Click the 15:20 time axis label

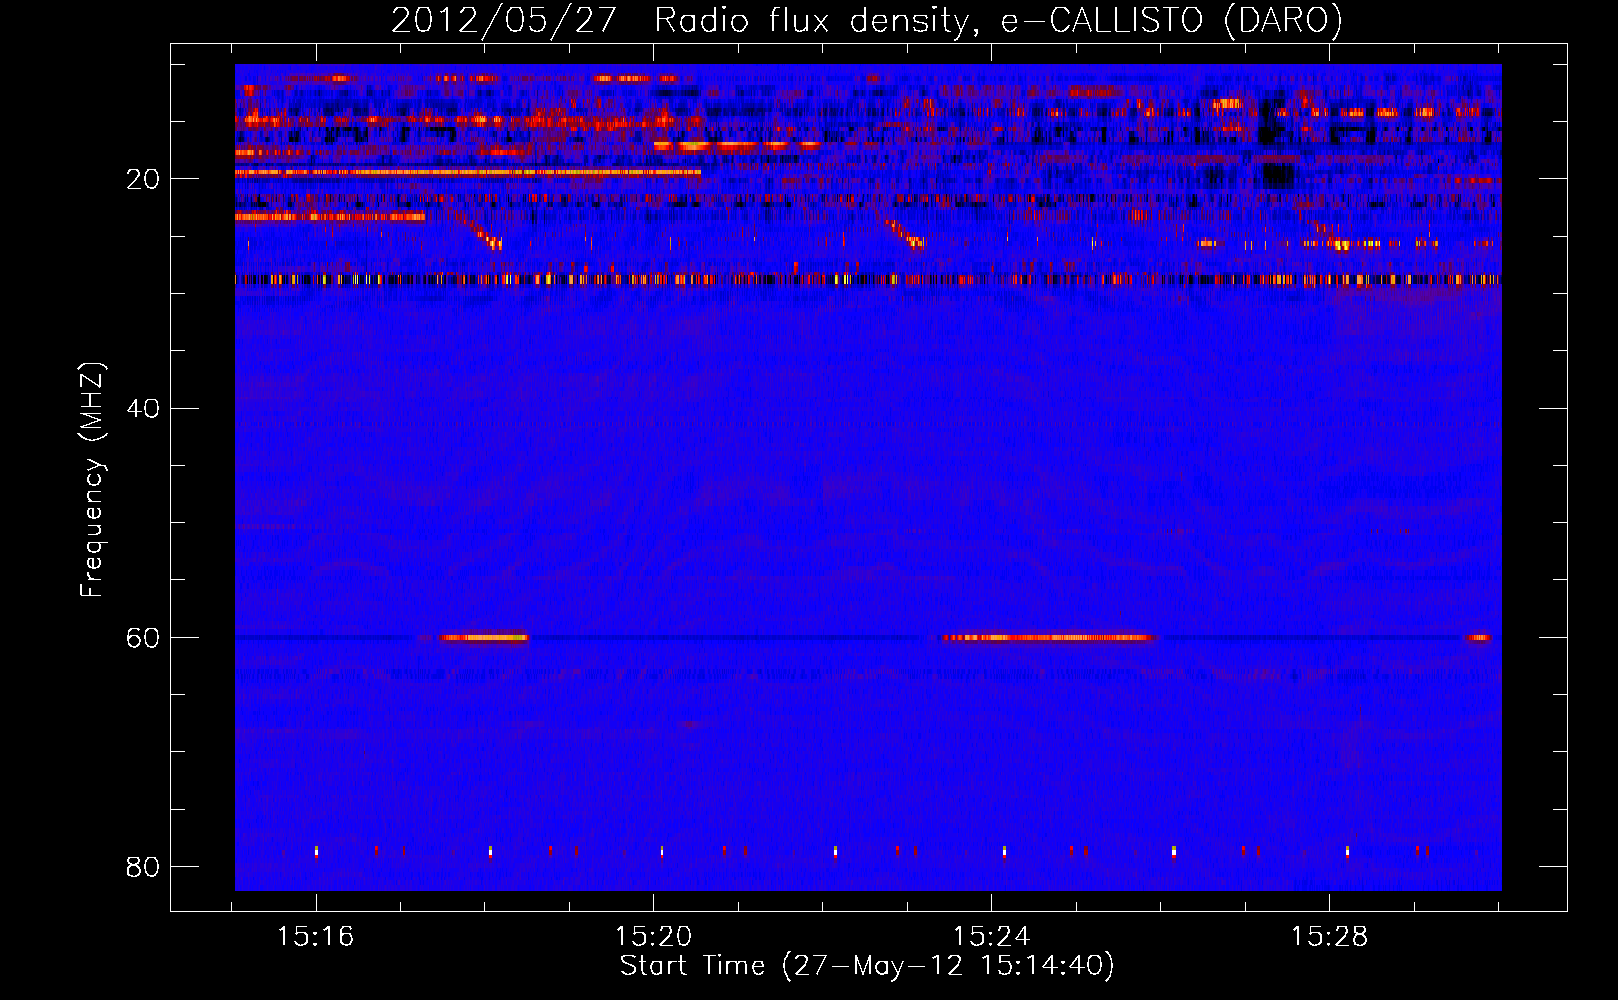point(653,937)
